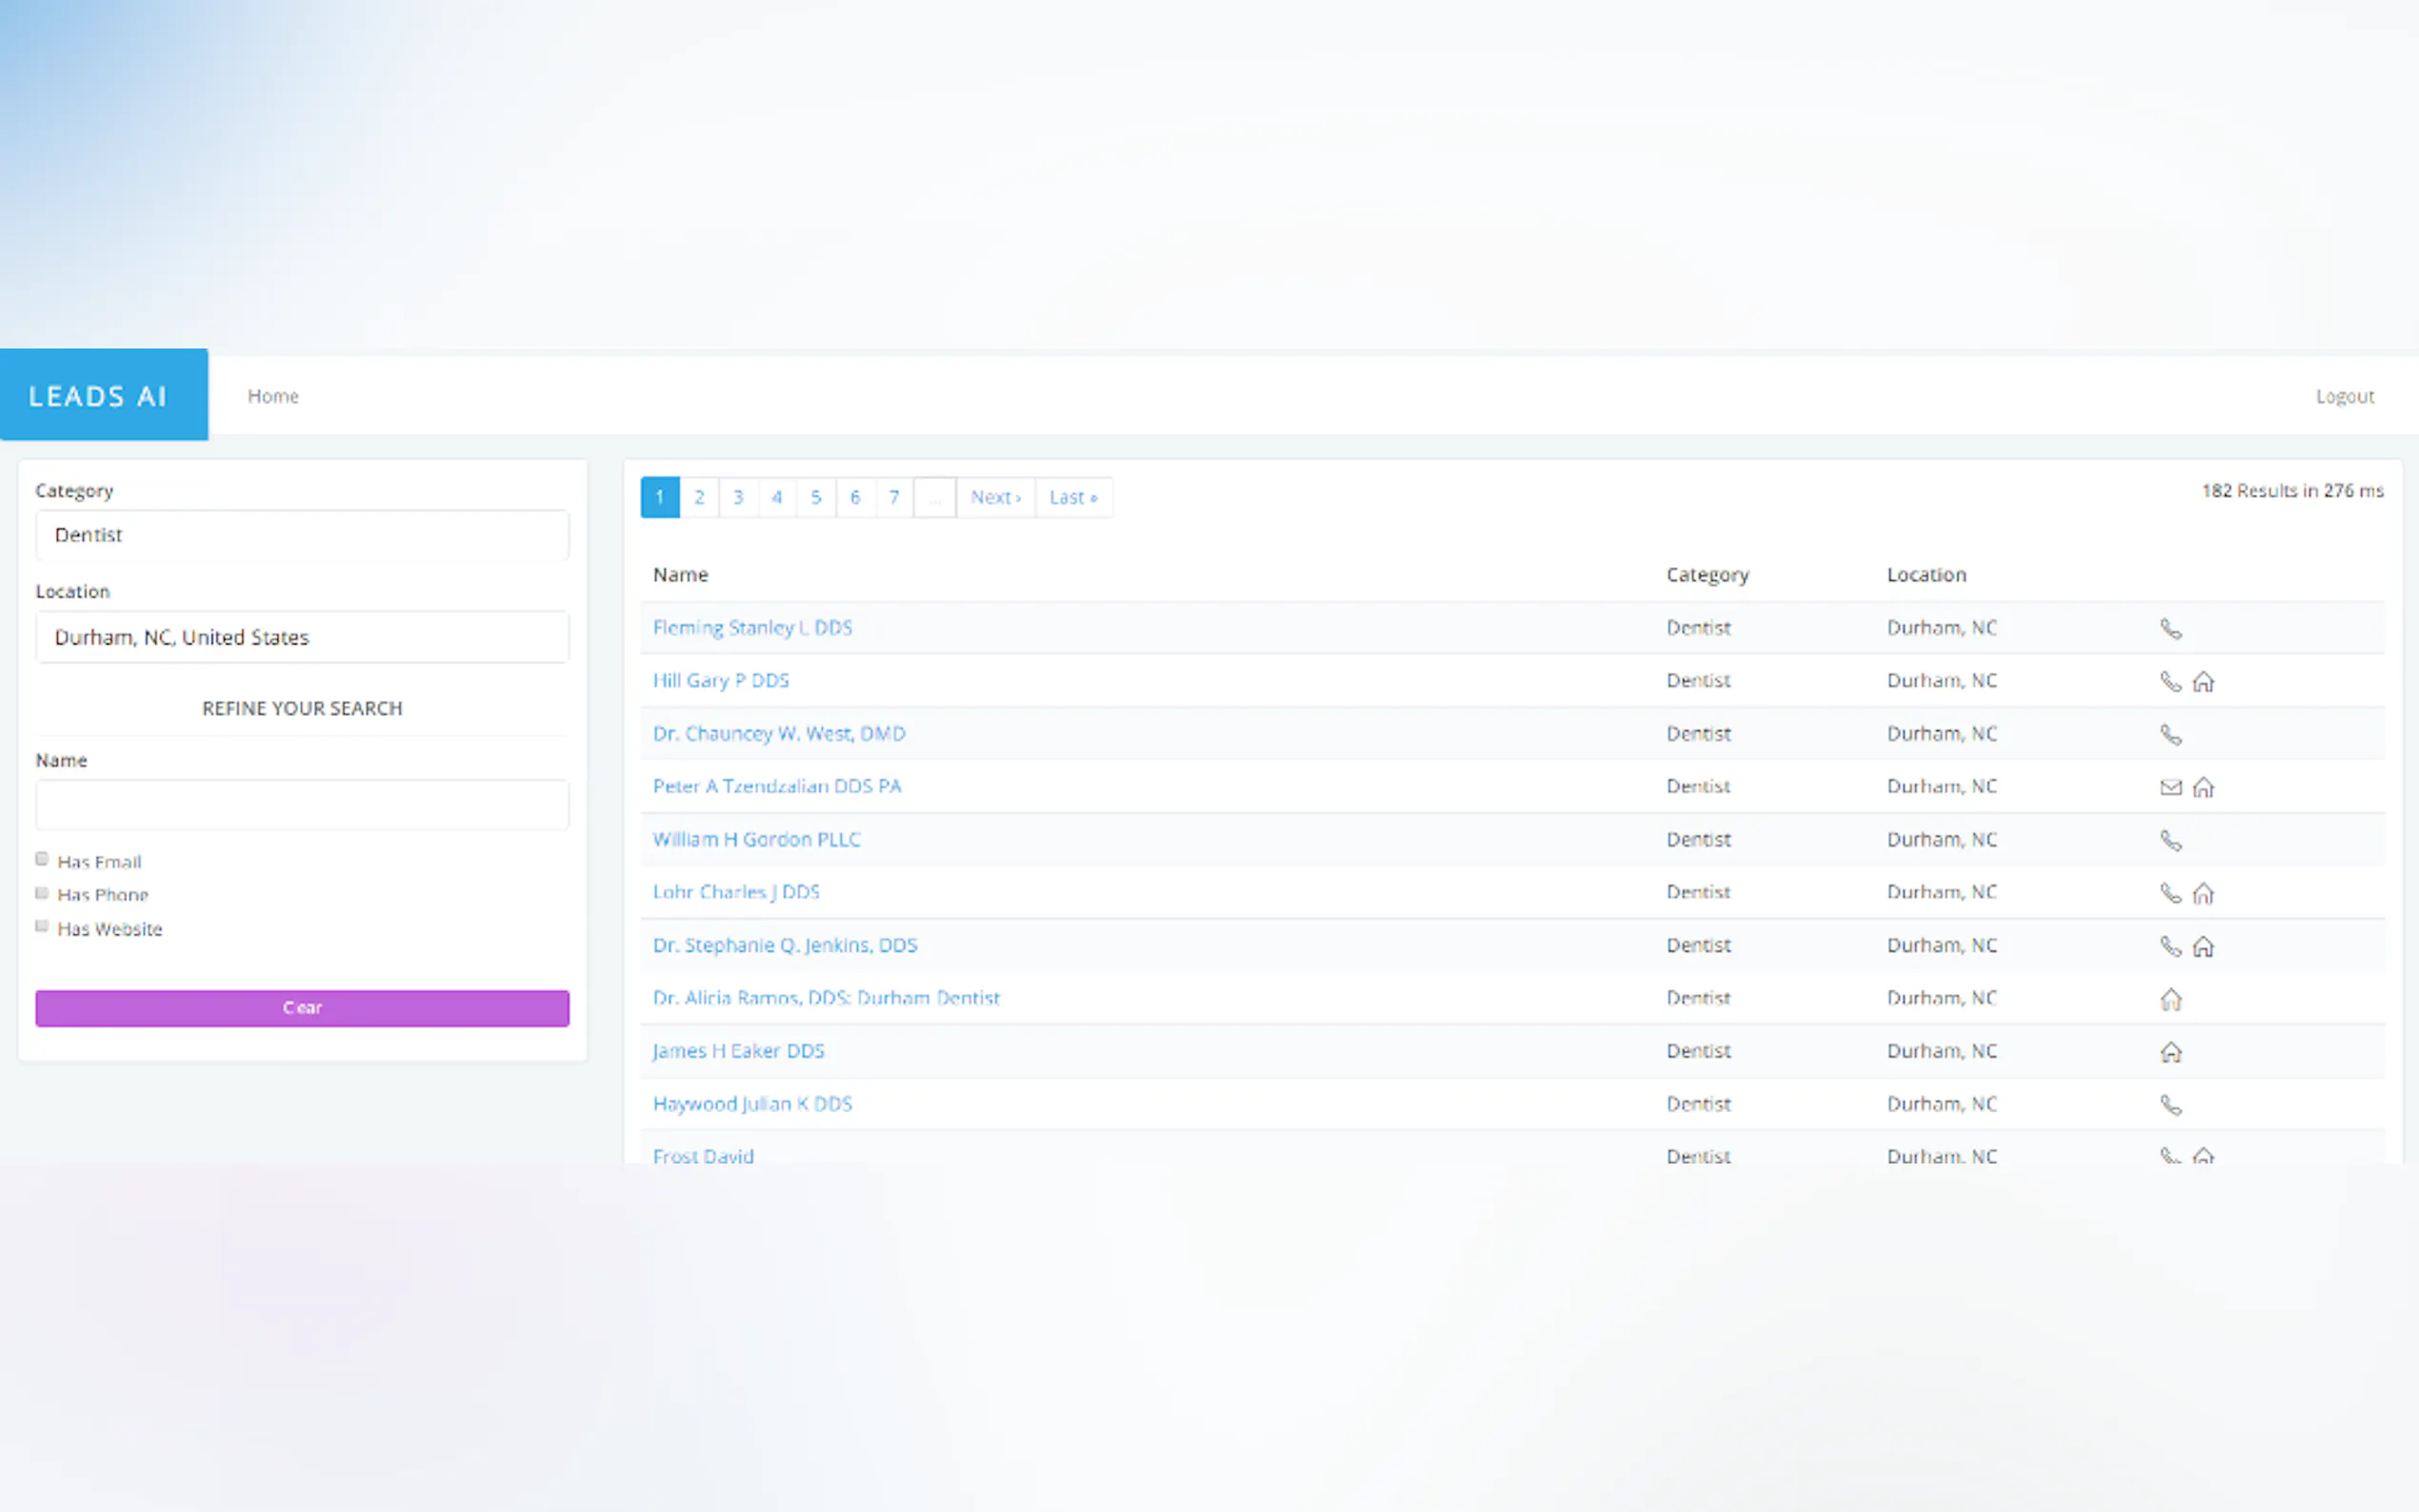Open Dr. Chauncey W. West, DMD link
Image resolution: width=2419 pixels, height=1512 pixels.
pos(778,733)
